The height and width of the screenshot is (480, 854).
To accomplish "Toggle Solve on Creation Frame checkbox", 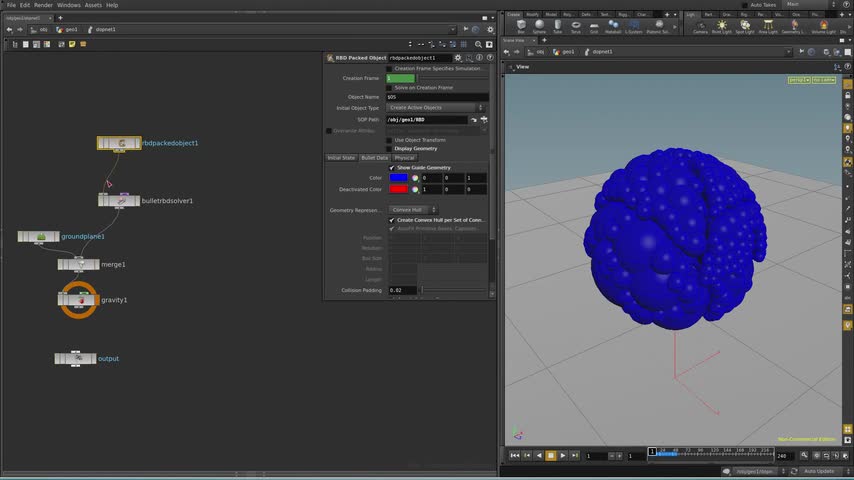I will (390, 87).
